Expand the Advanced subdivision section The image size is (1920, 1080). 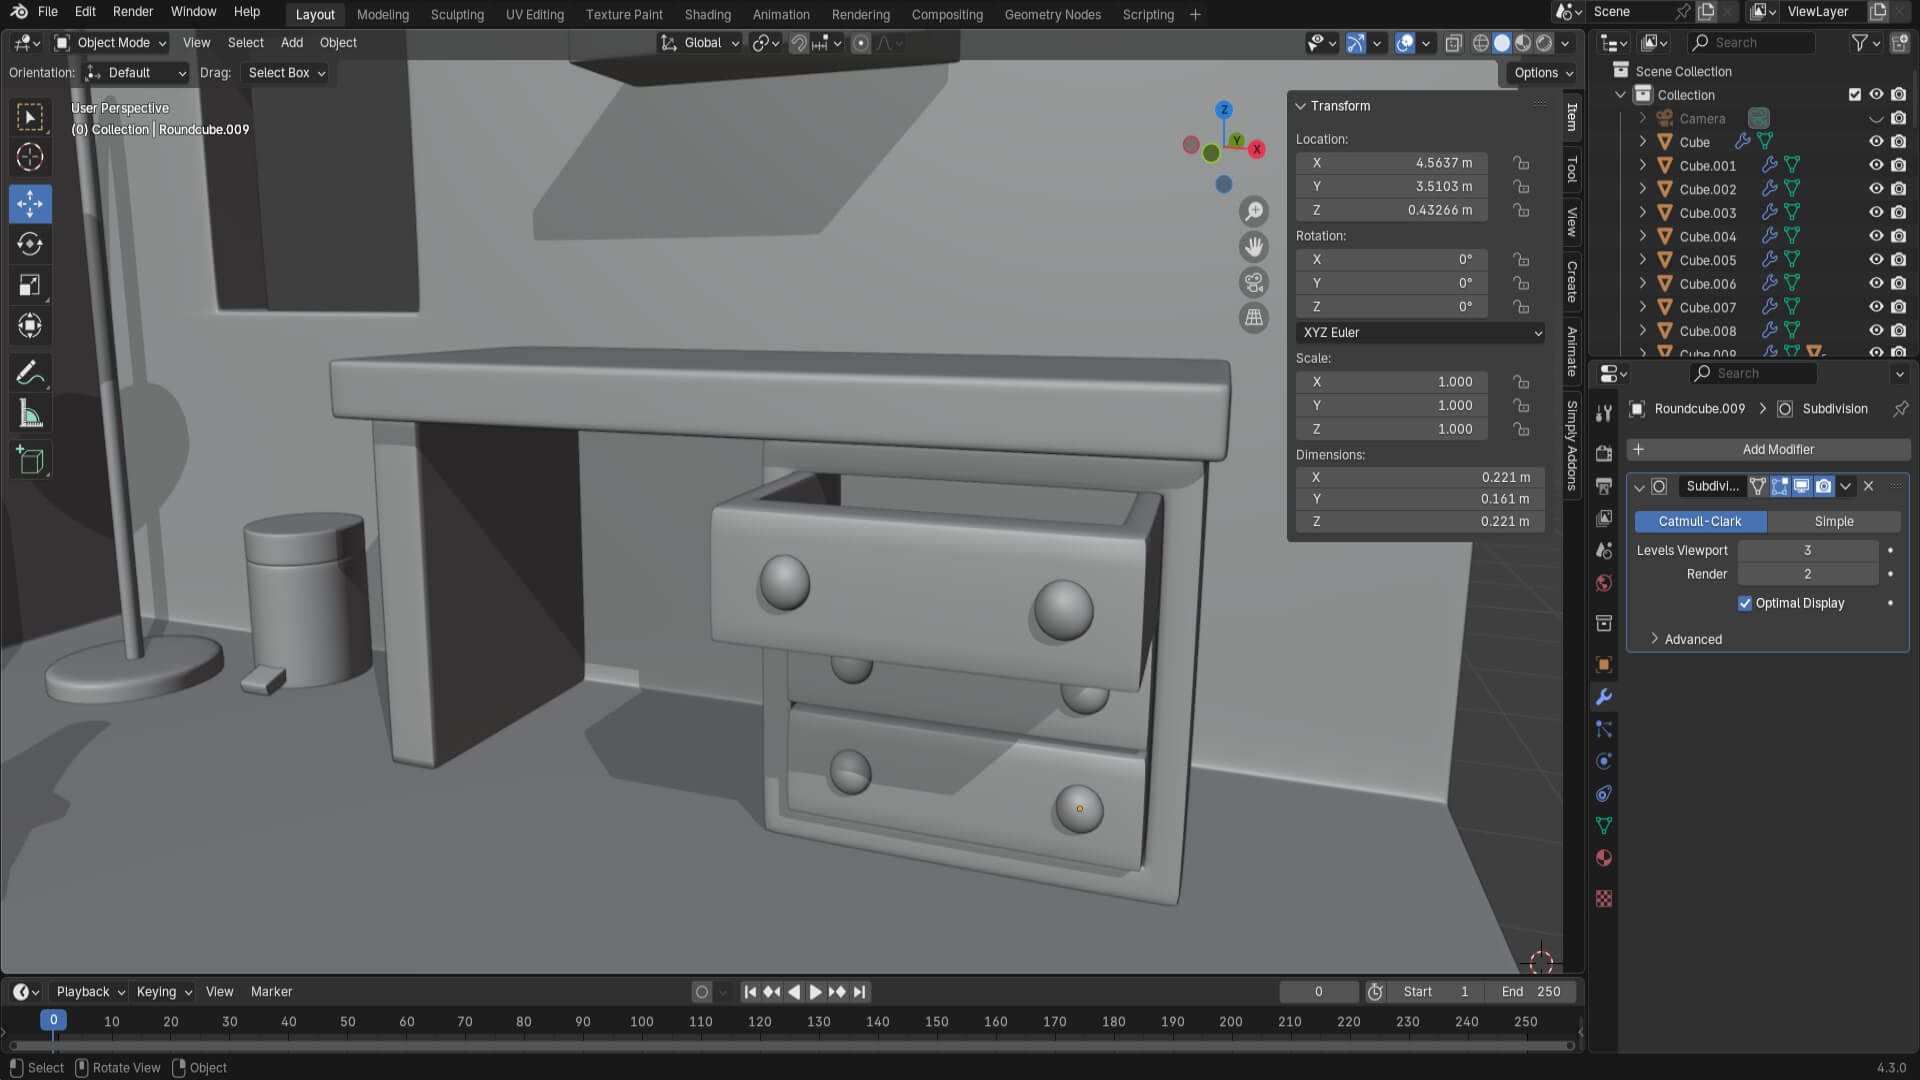click(x=1692, y=639)
